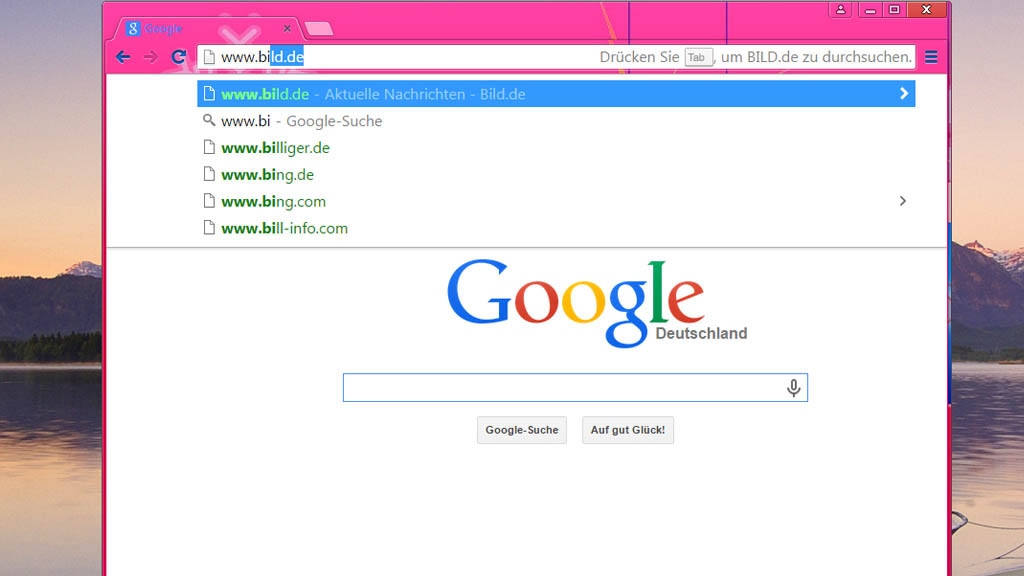1024x576 pixels.
Task: Select the www.bild.de suggestion
Action: (556, 94)
